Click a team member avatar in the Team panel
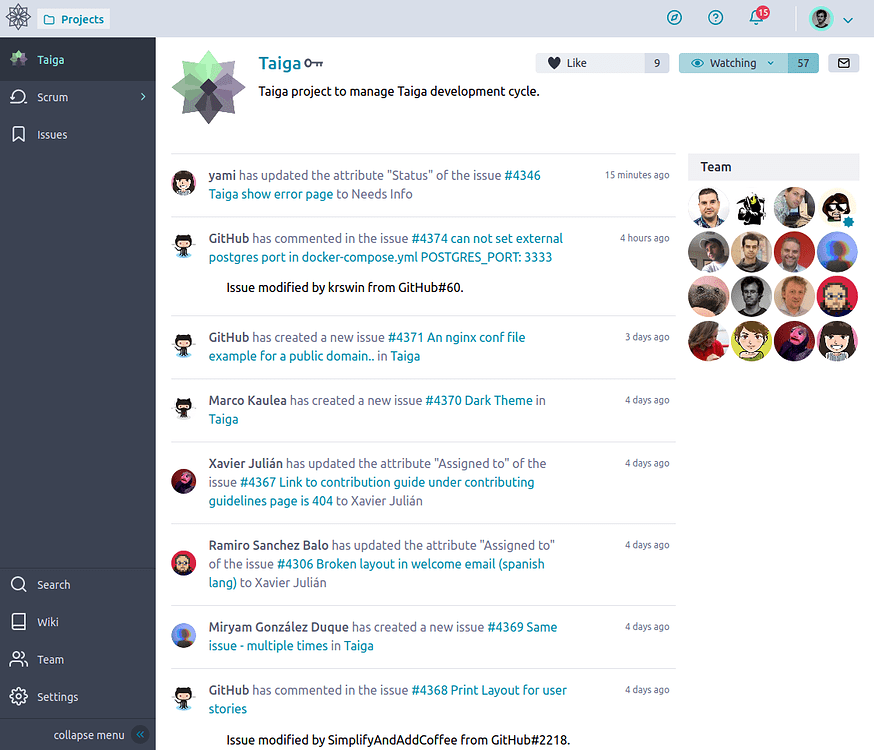Viewport: 874px width, 750px height. (708, 208)
